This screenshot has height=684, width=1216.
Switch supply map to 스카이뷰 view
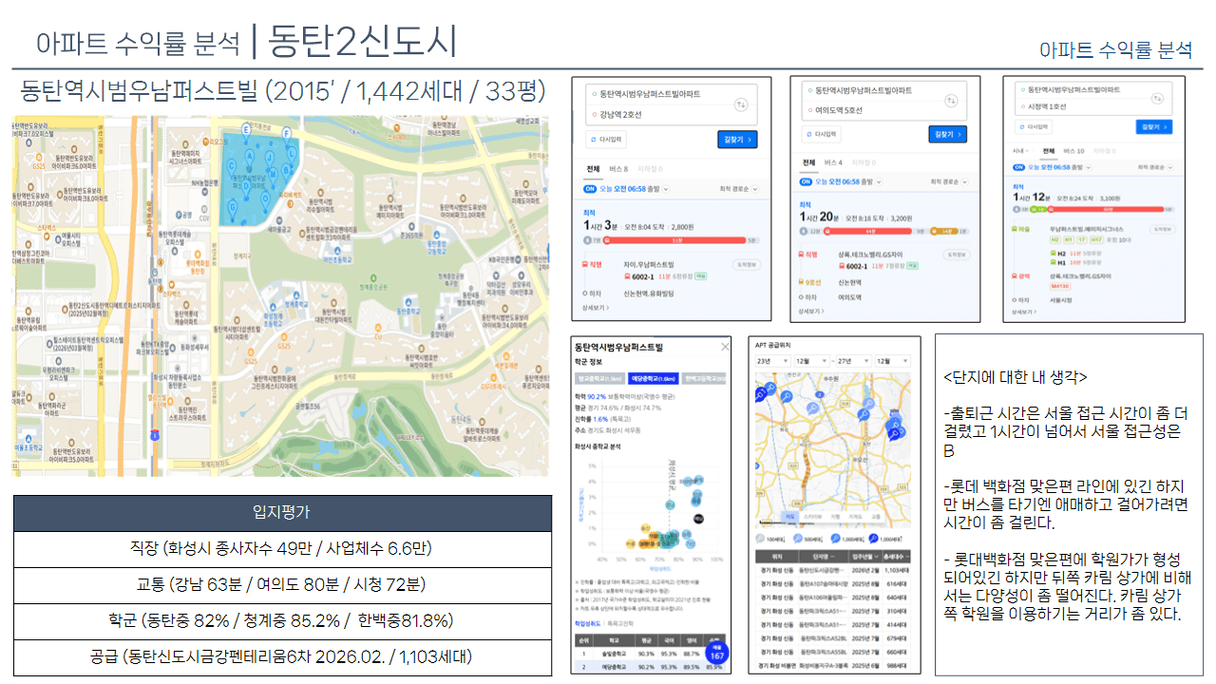point(813,516)
